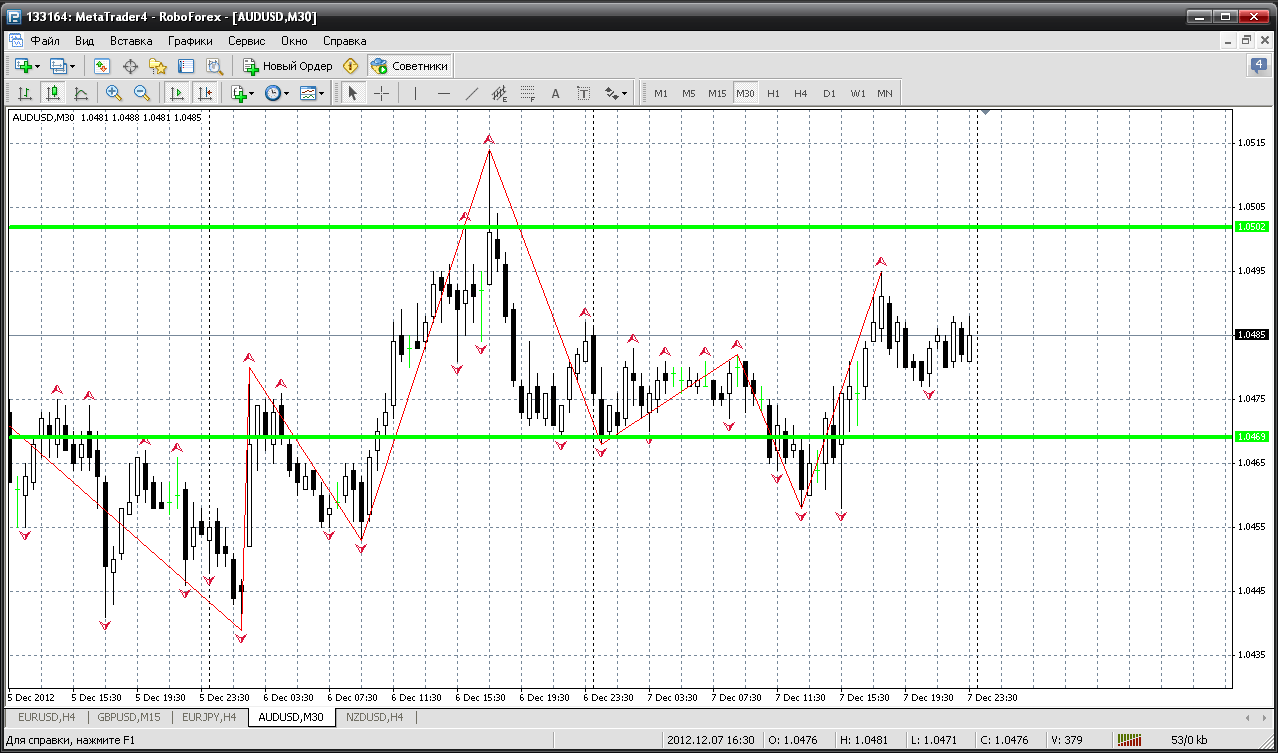
Task: Open the Periodicity clock icon
Action: pos(272,93)
